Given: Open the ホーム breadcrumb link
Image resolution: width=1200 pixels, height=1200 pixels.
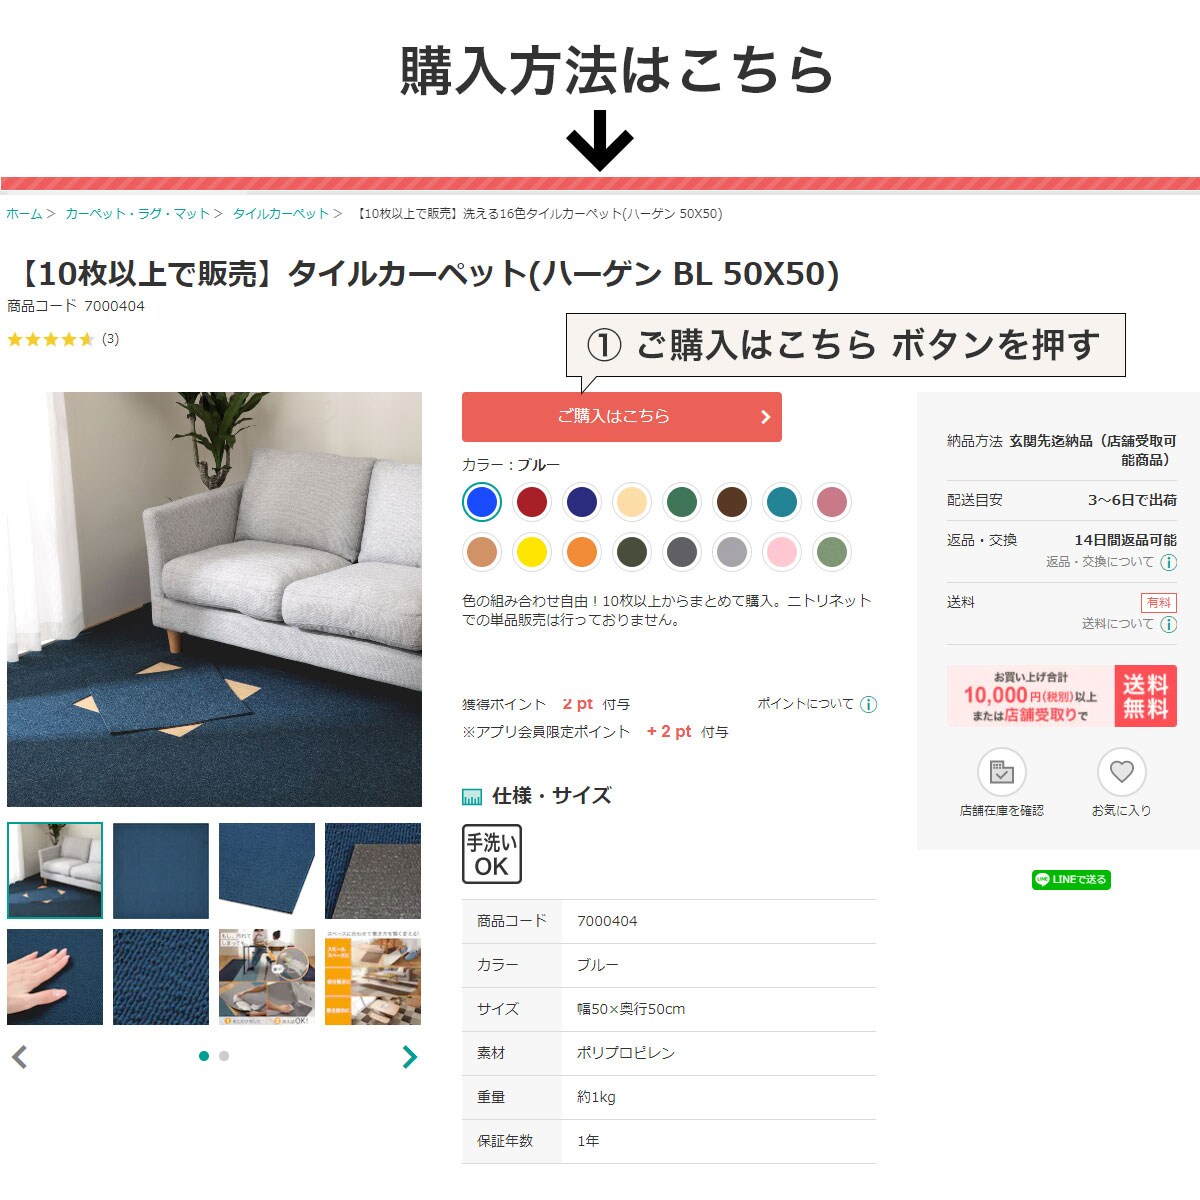Looking at the screenshot, I should click(24, 214).
